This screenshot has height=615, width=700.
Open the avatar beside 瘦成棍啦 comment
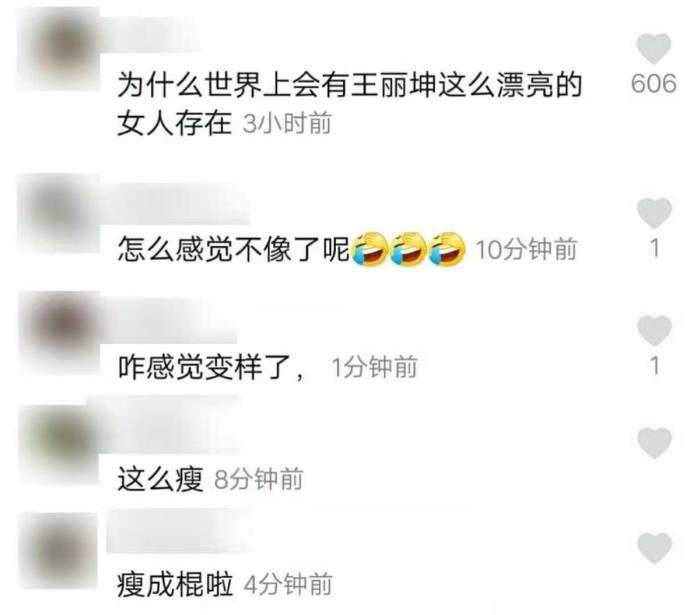[x=58, y=550]
